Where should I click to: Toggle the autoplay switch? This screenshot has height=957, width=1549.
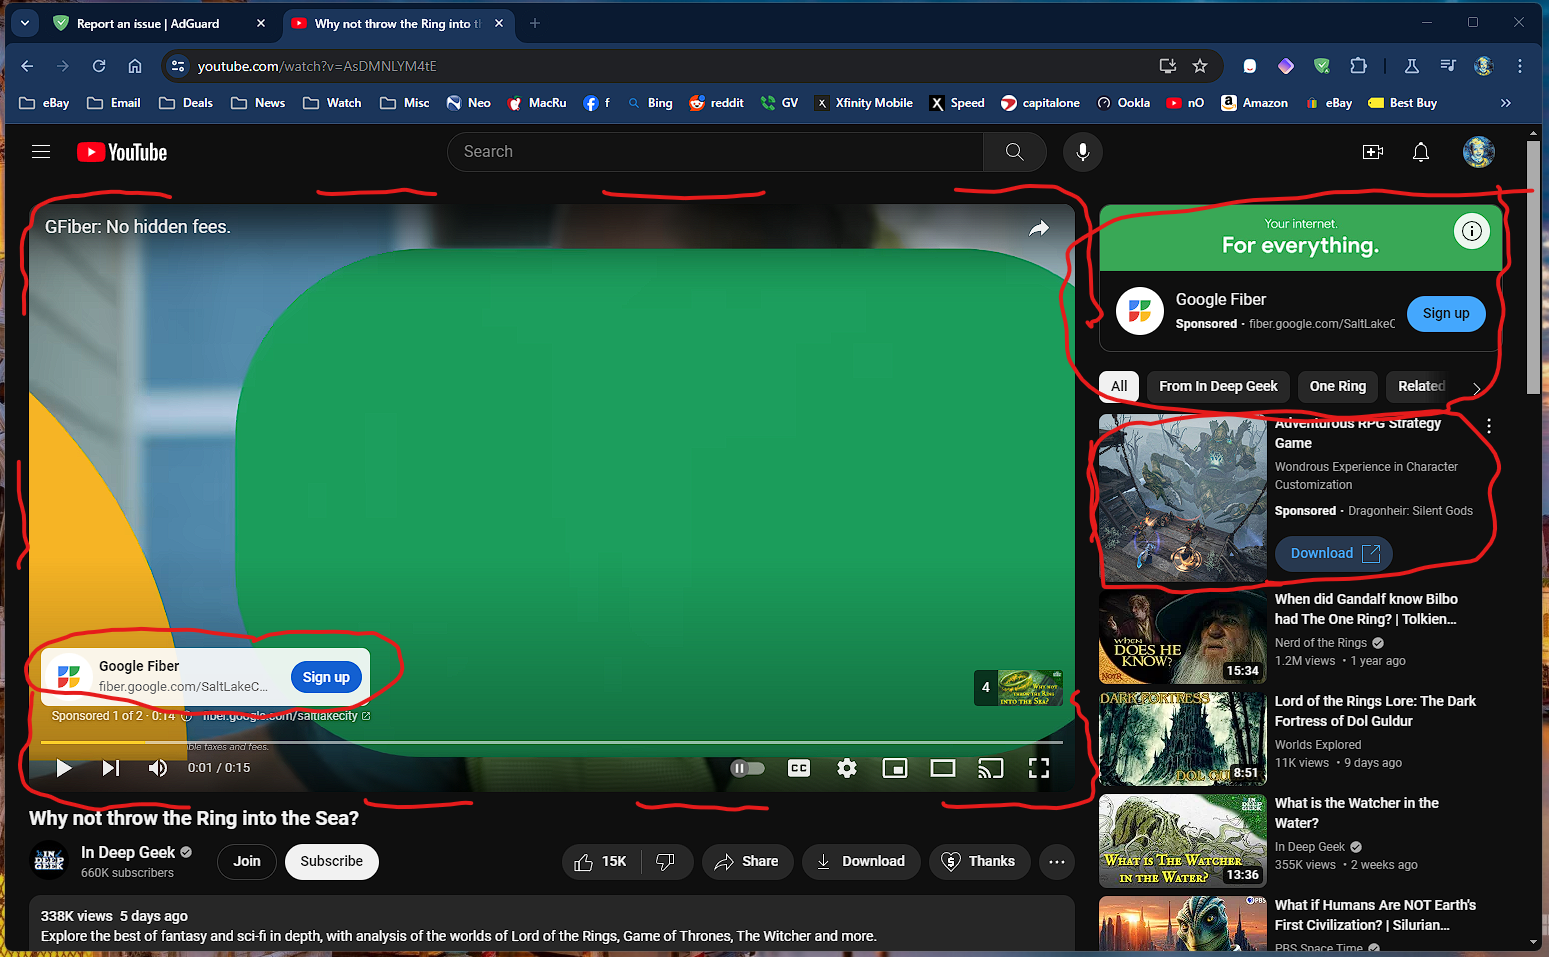[748, 768]
